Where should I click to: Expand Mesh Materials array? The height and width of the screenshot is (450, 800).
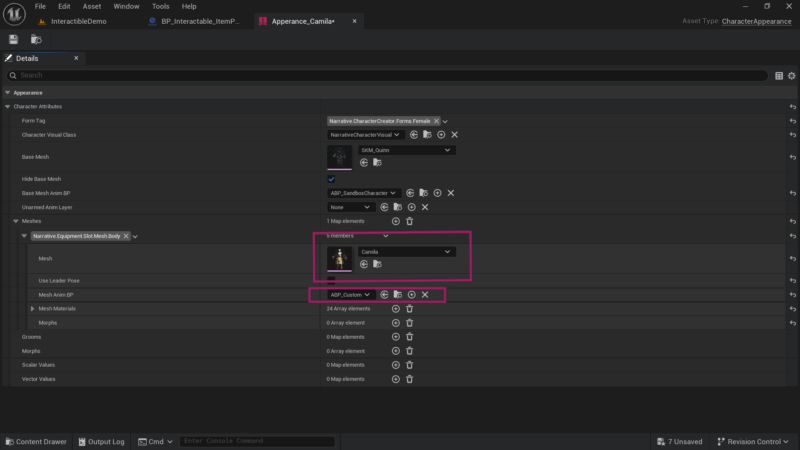tap(32, 309)
